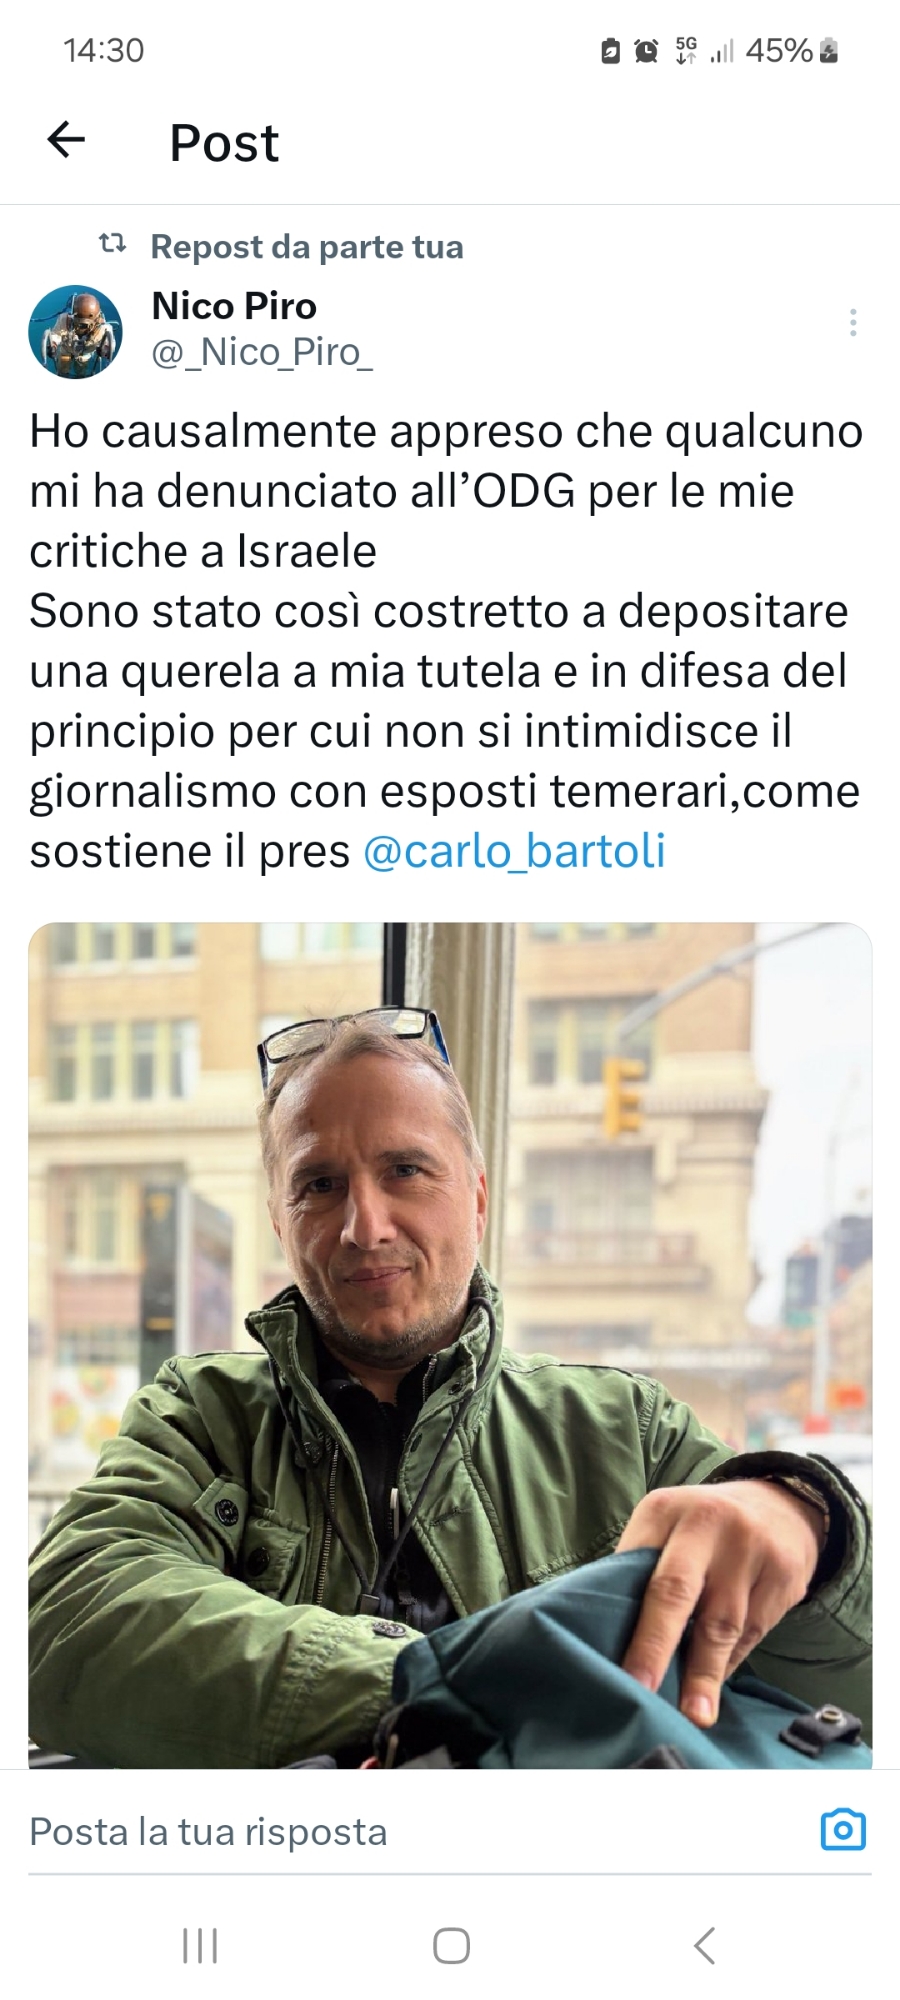The image size is (900, 2000).
Task: Tap 'Repost da parte tua' label
Action: (307, 246)
